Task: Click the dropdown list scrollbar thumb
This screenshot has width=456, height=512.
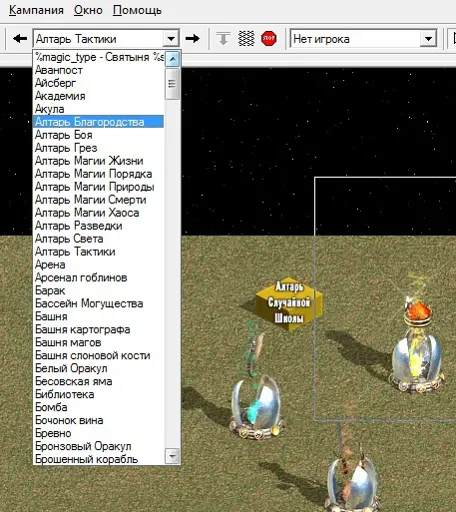Action: (173, 84)
